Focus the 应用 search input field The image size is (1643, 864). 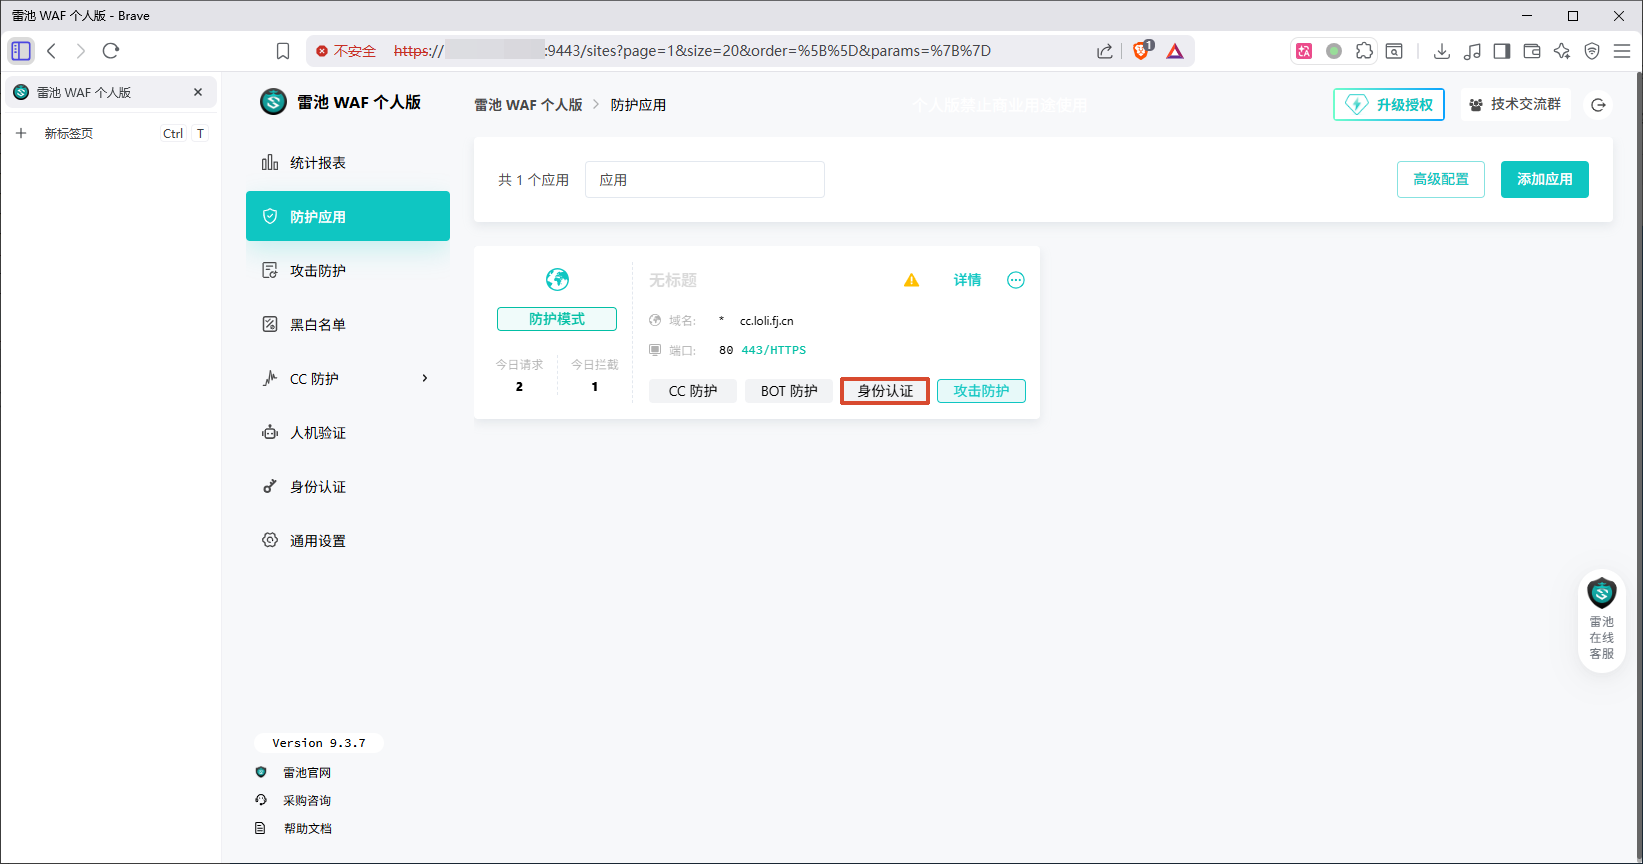pyautogui.click(x=705, y=180)
